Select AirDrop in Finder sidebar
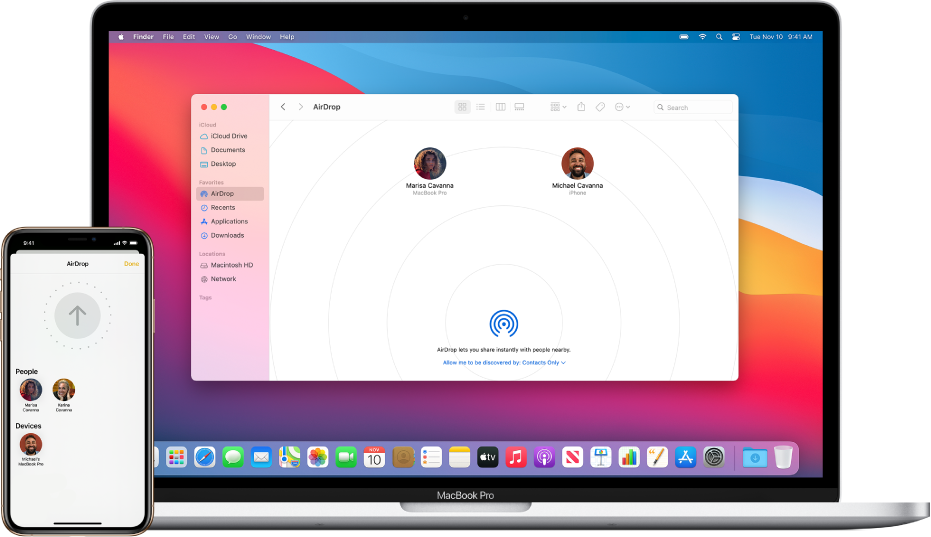This screenshot has height=537, width=931. point(230,194)
